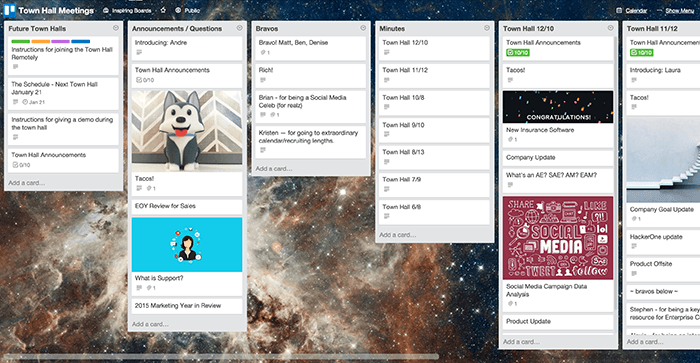Screen dimensions: 700x363
Task: Open Kristen extraordinary calendar/recruiting card
Action: 311,142
